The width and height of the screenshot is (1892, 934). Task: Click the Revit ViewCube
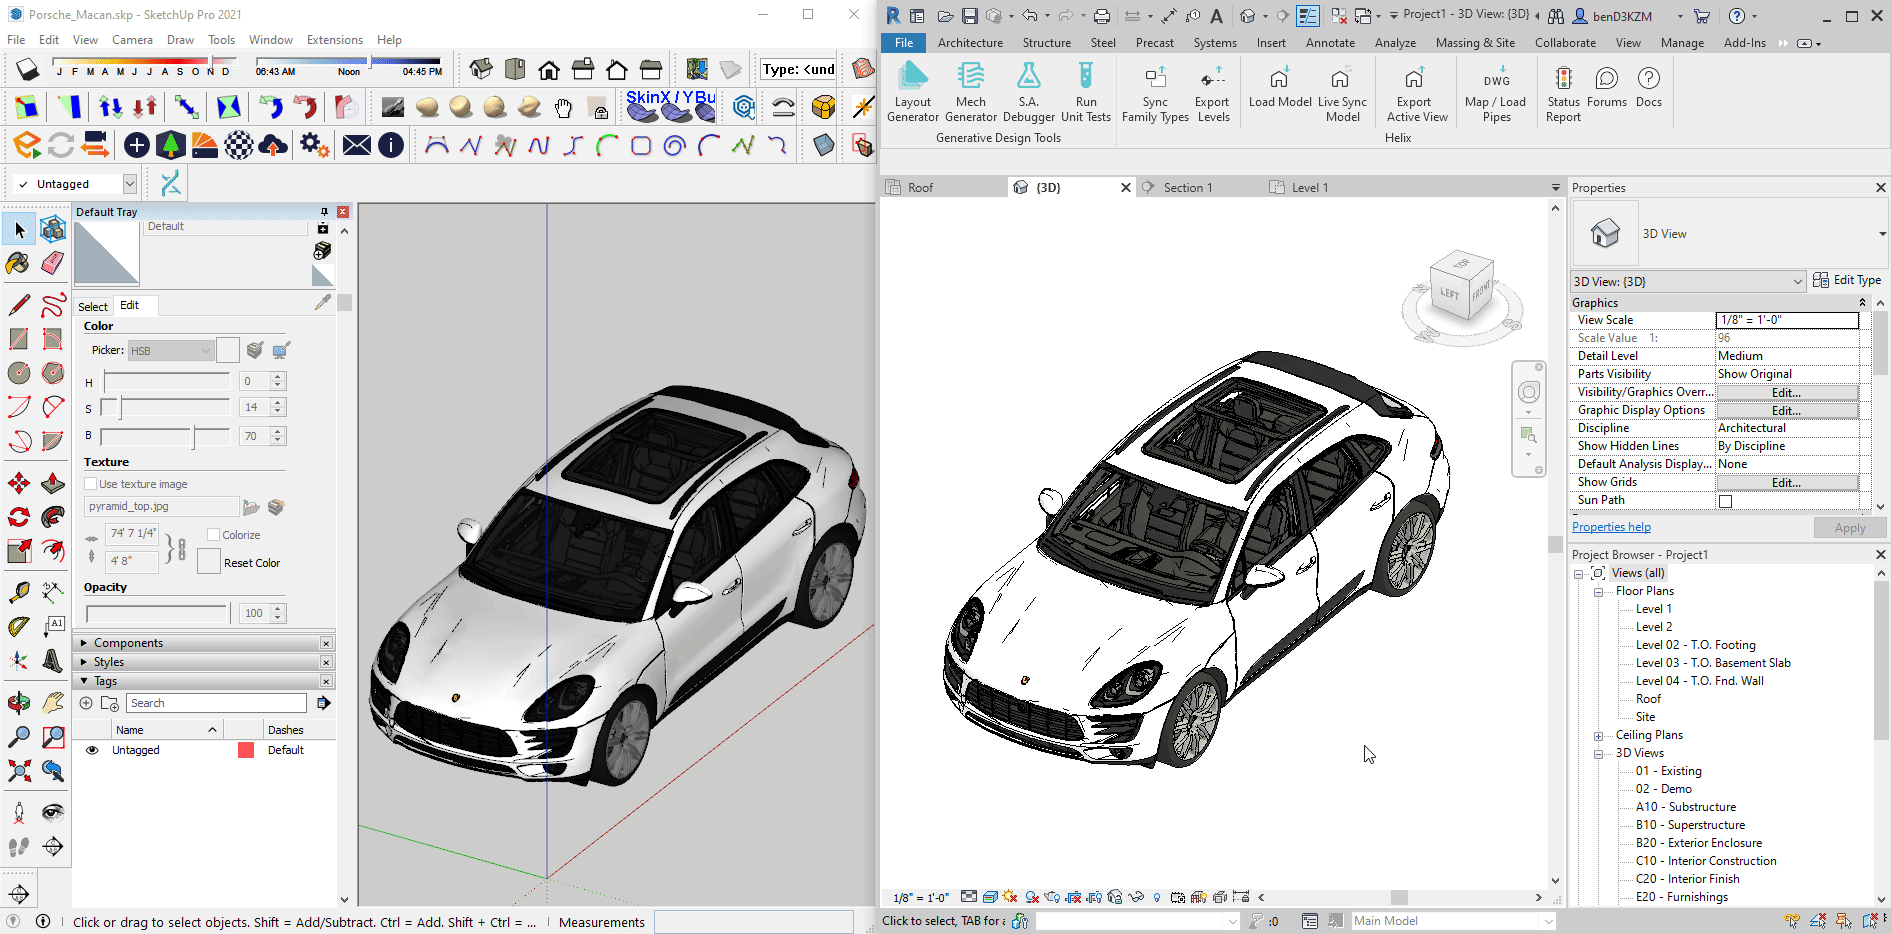coord(1462,288)
